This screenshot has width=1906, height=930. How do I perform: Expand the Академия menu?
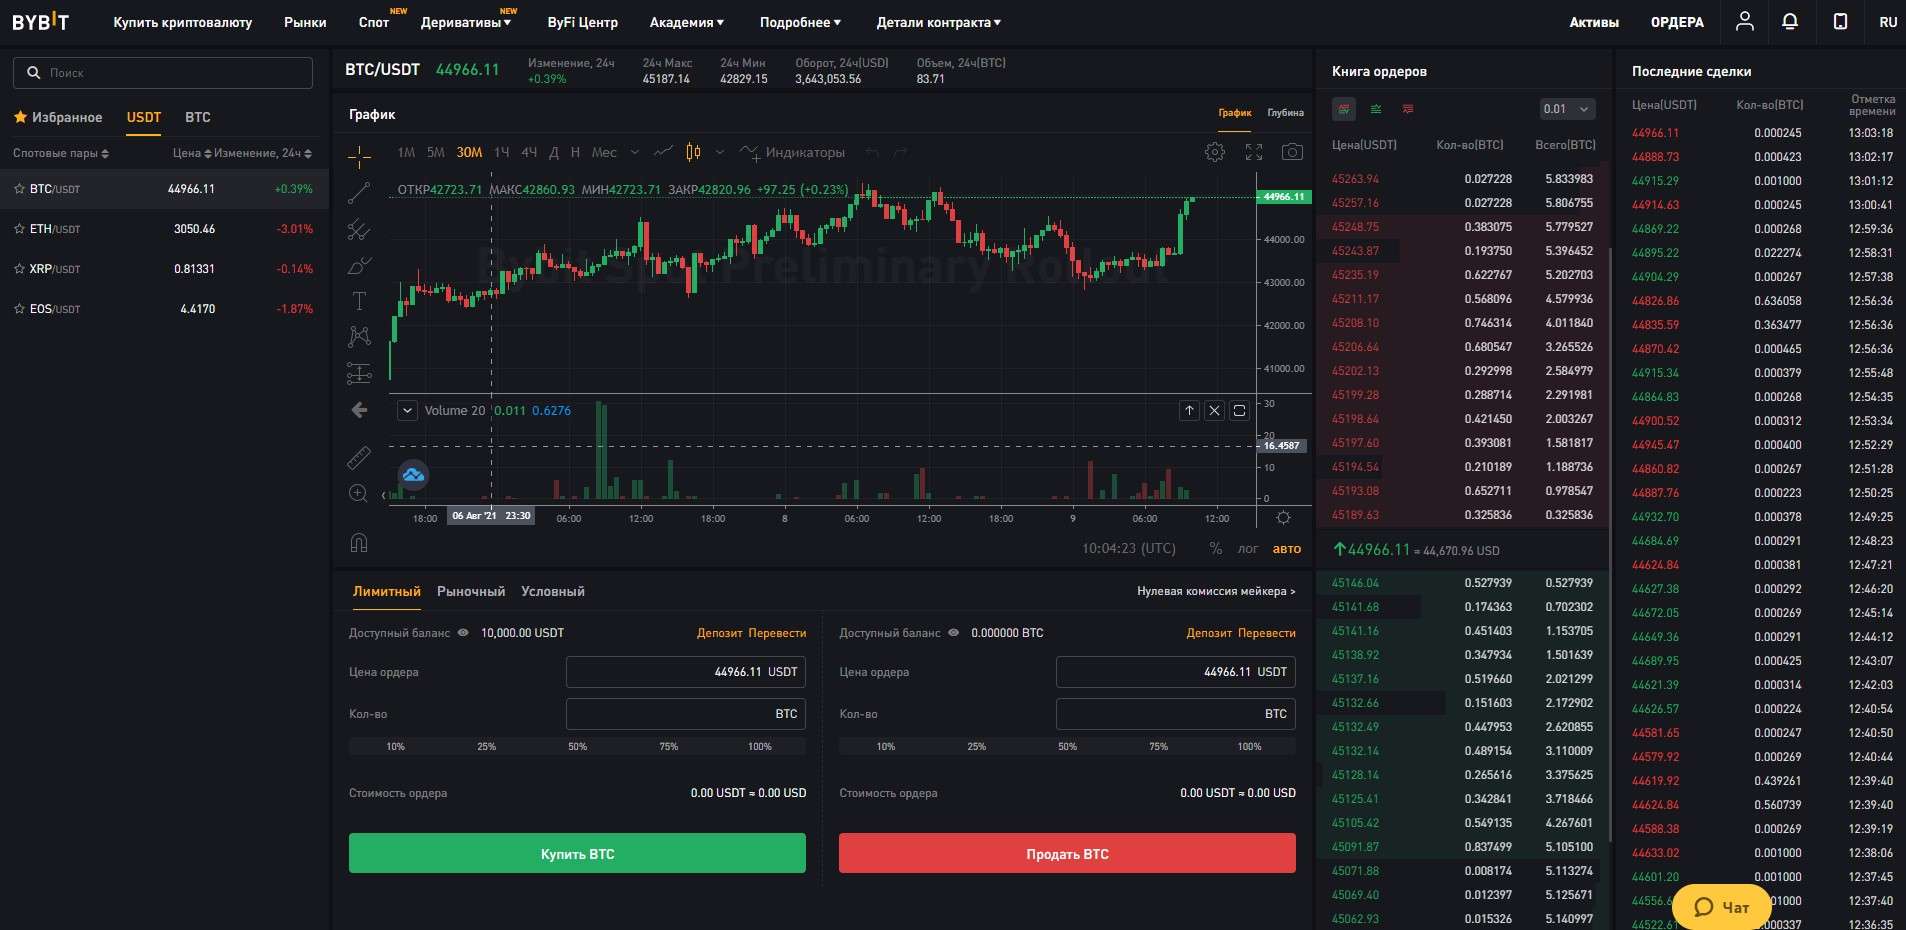pos(687,22)
